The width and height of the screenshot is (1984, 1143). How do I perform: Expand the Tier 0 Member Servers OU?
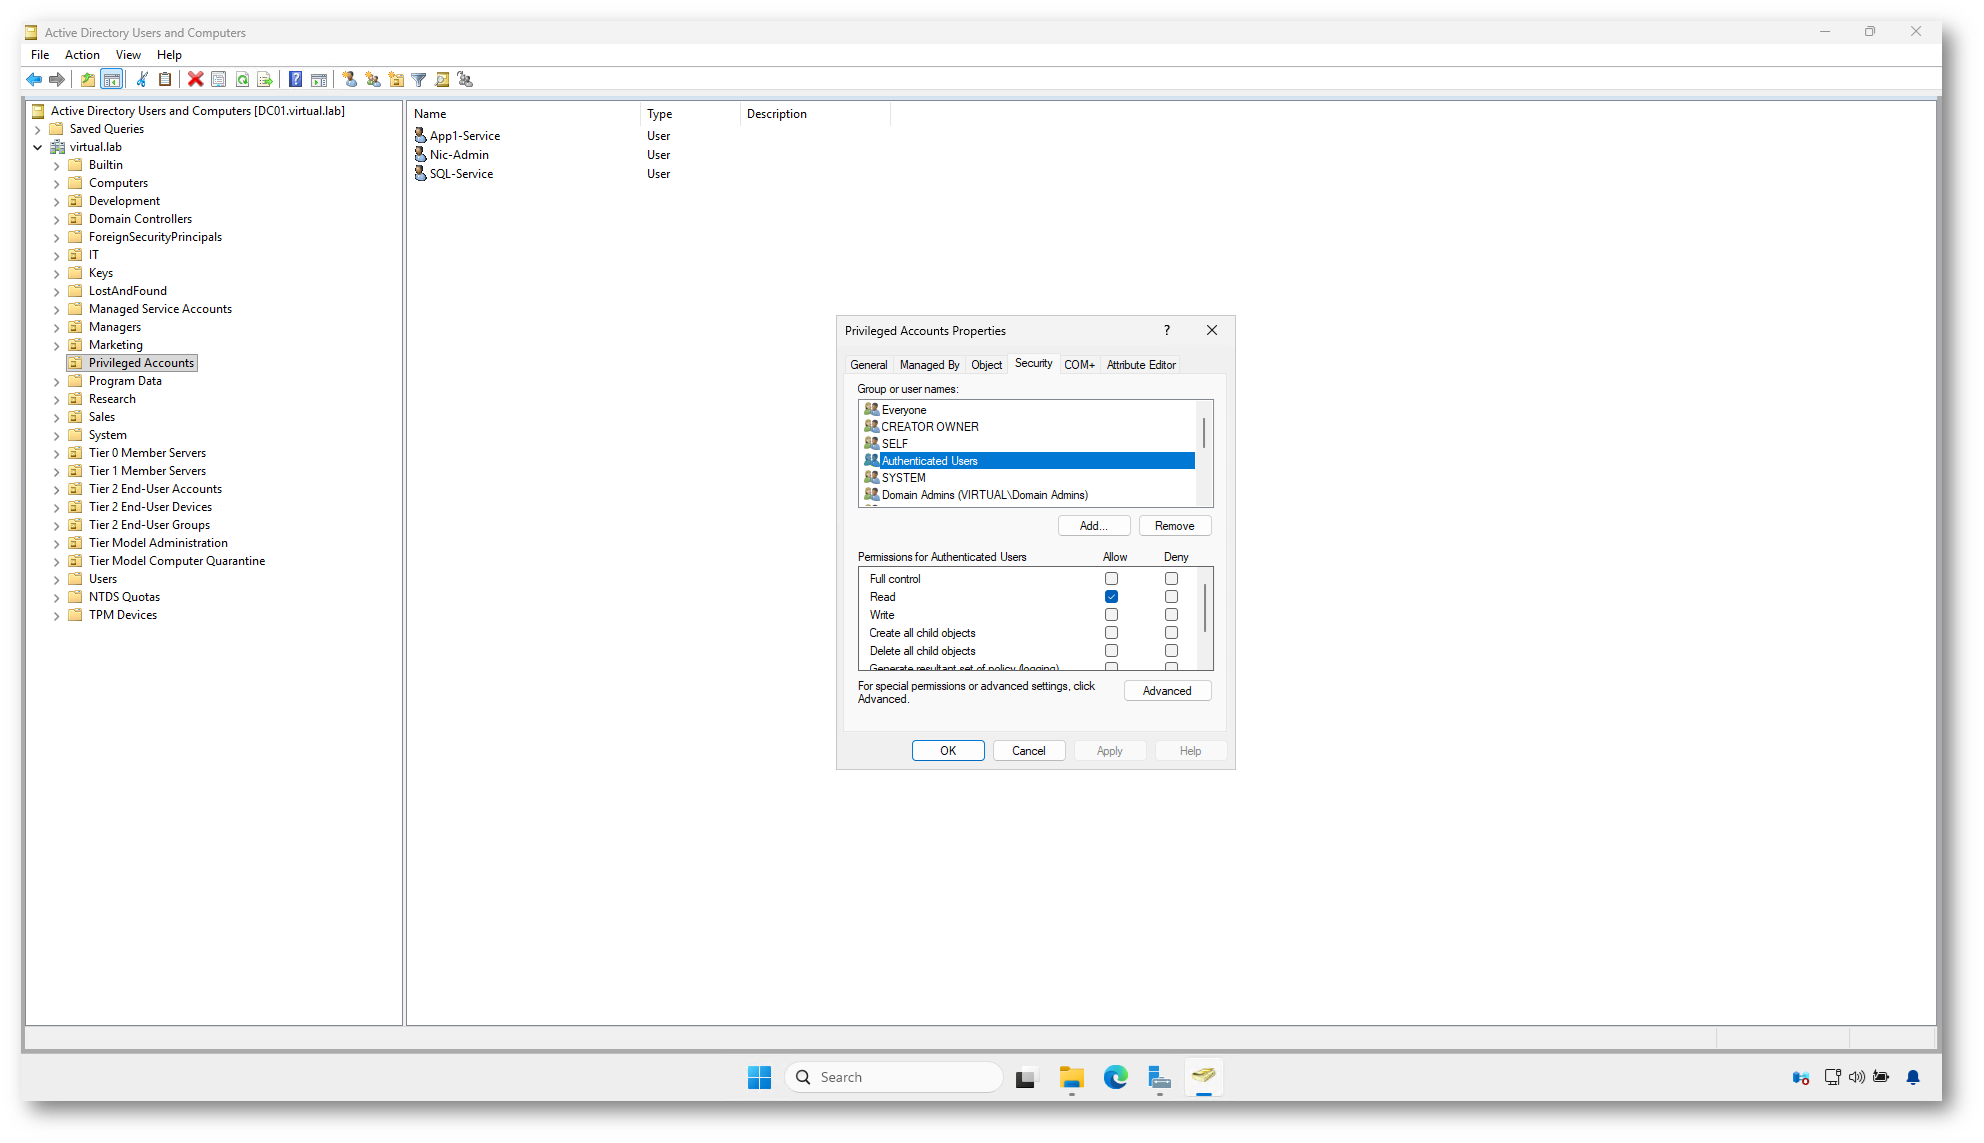tap(57, 453)
